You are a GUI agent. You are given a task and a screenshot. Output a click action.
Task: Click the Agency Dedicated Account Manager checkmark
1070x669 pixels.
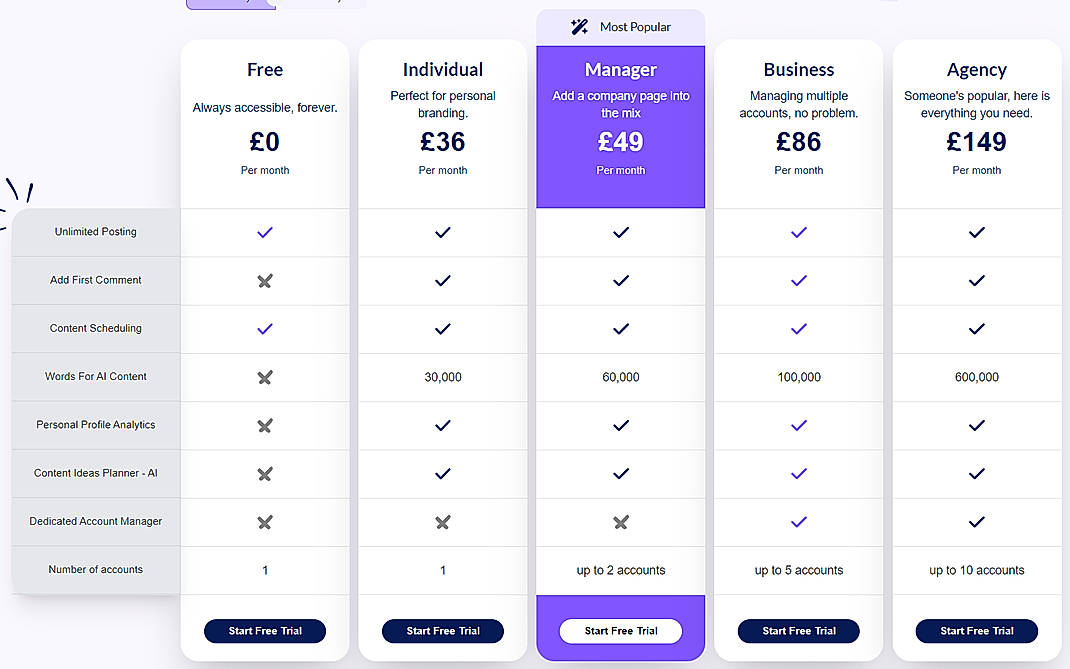click(x=976, y=521)
